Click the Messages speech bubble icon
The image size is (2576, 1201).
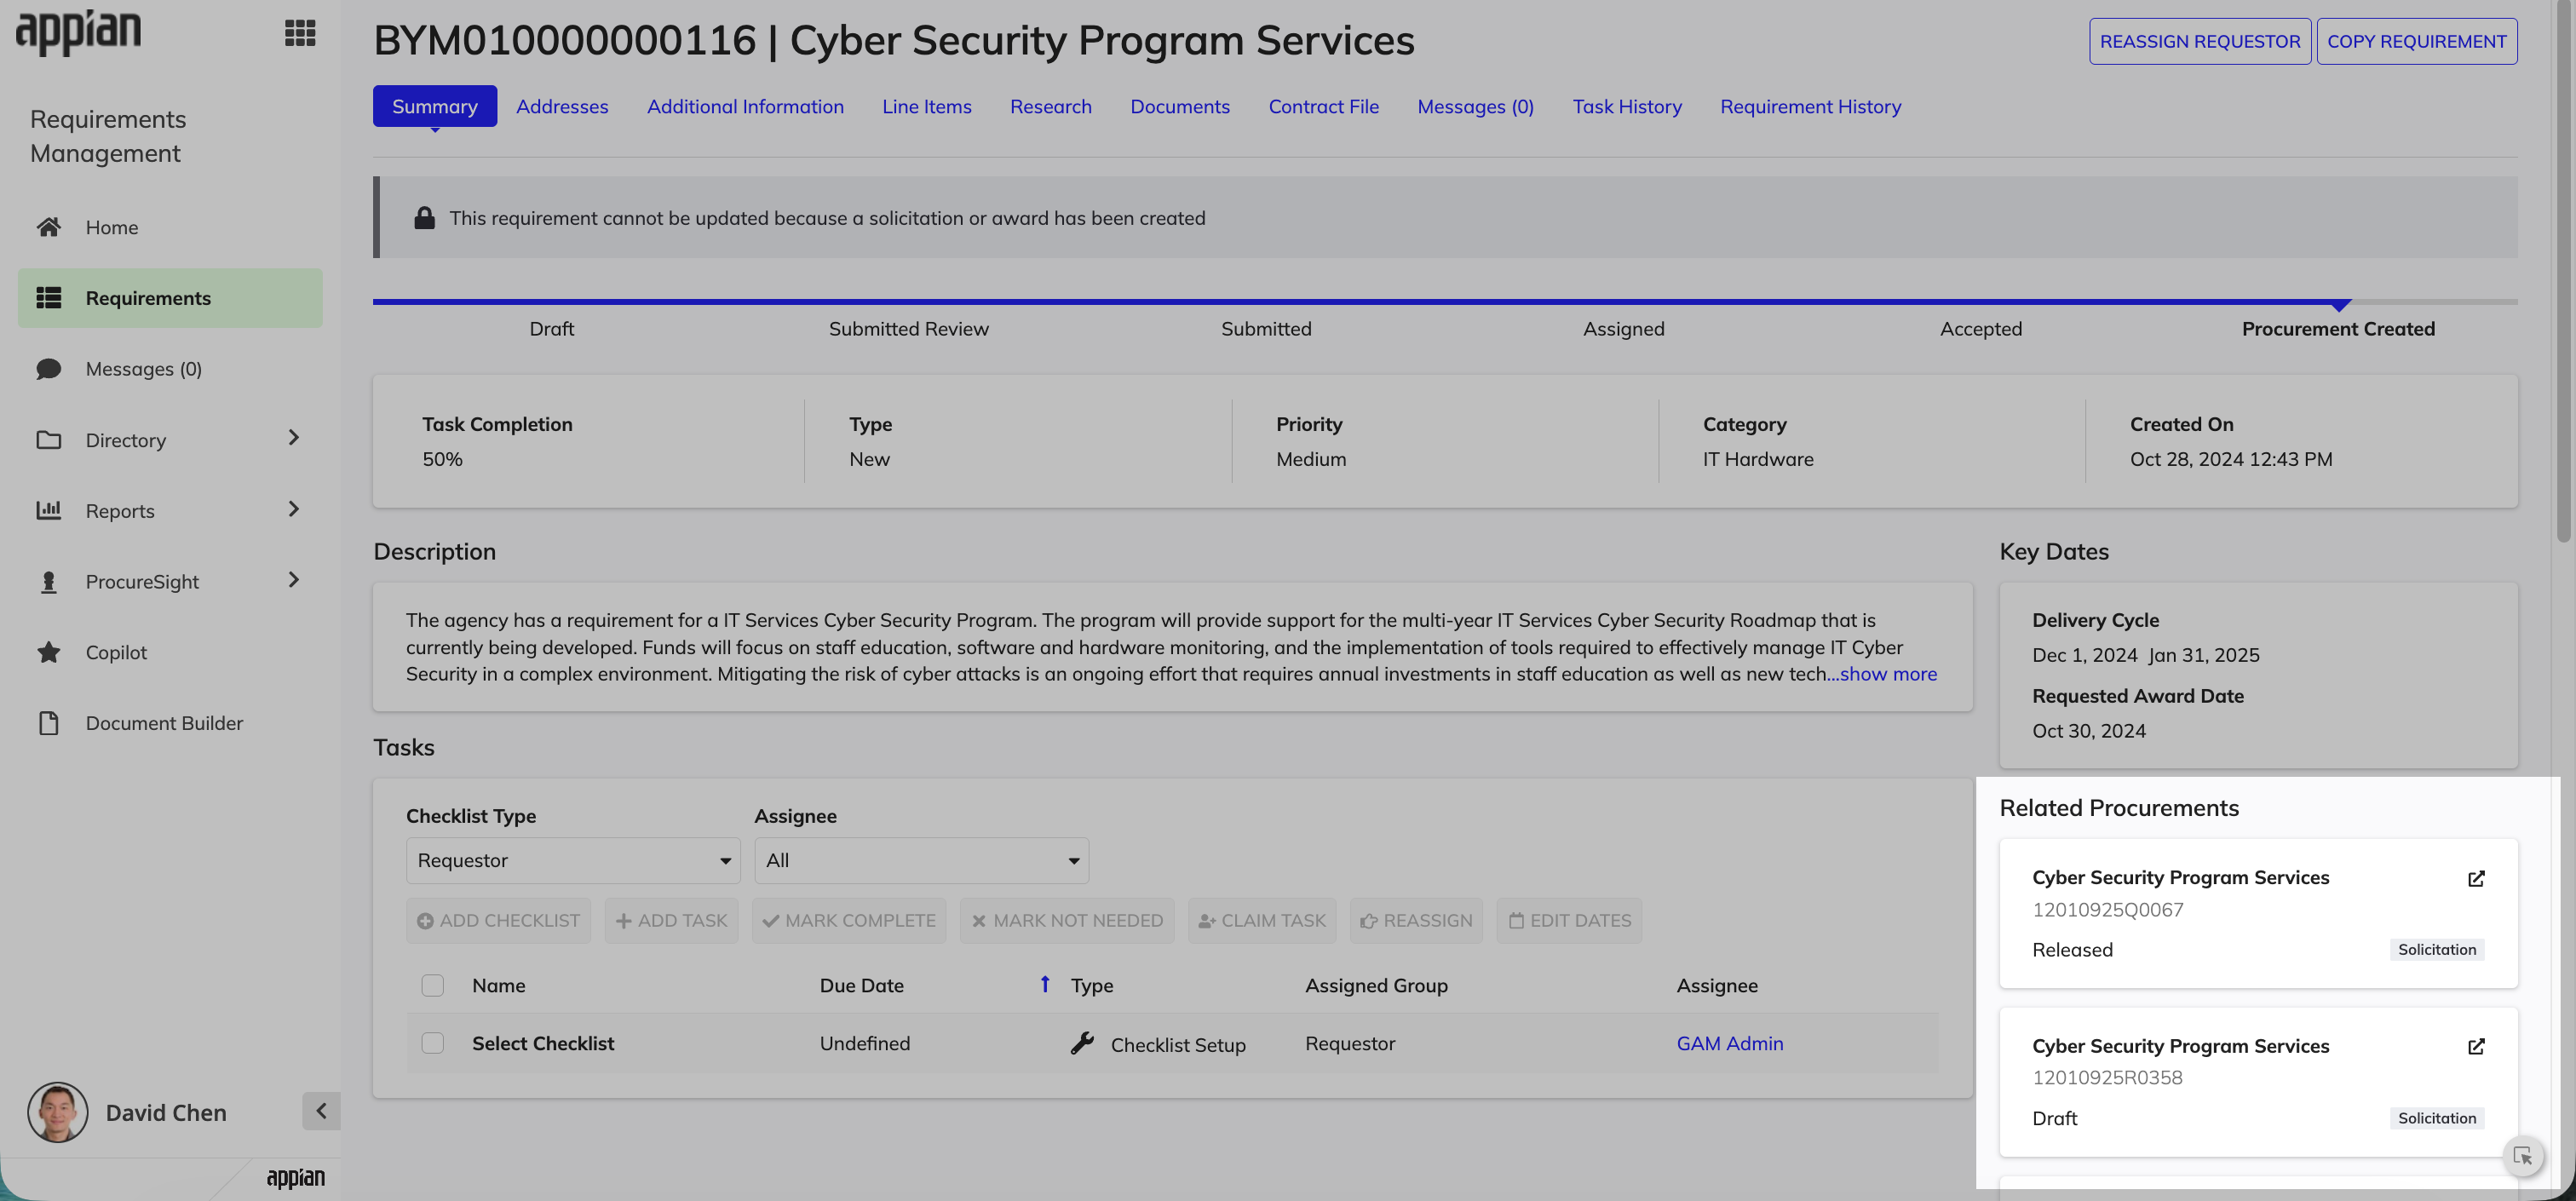pos(49,369)
